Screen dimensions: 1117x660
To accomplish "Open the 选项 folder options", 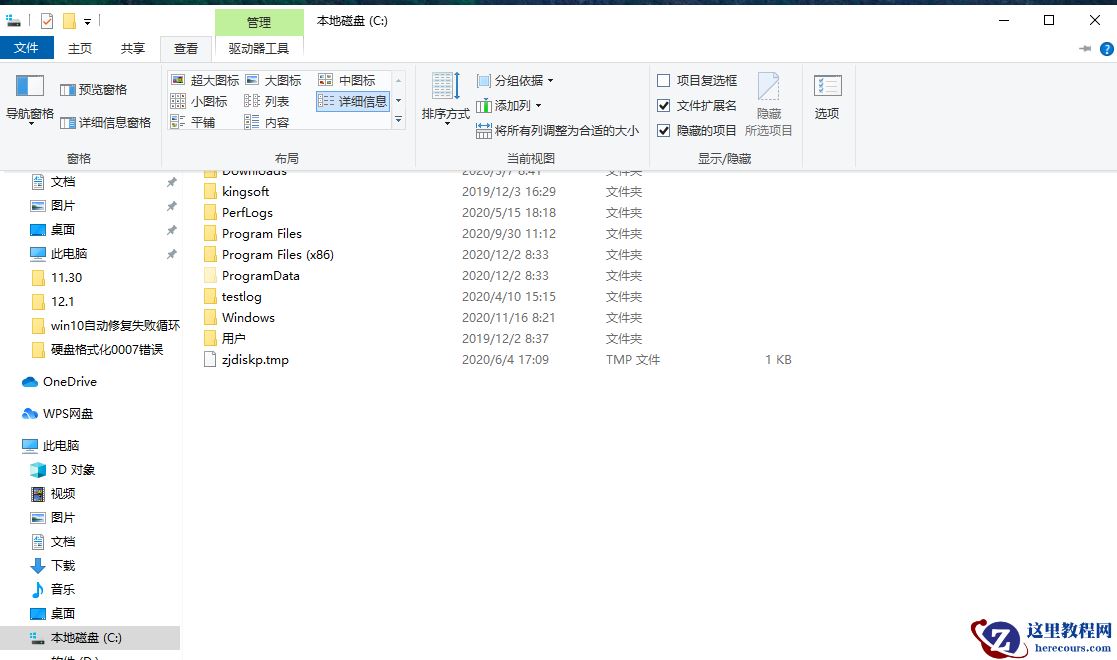I will tap(827, 97).
